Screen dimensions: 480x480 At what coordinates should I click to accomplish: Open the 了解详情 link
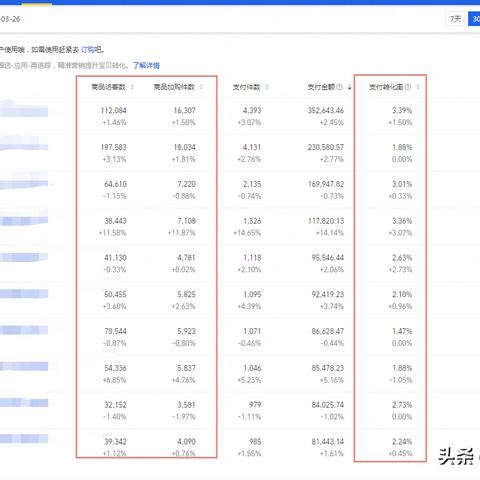pos(146,65)
